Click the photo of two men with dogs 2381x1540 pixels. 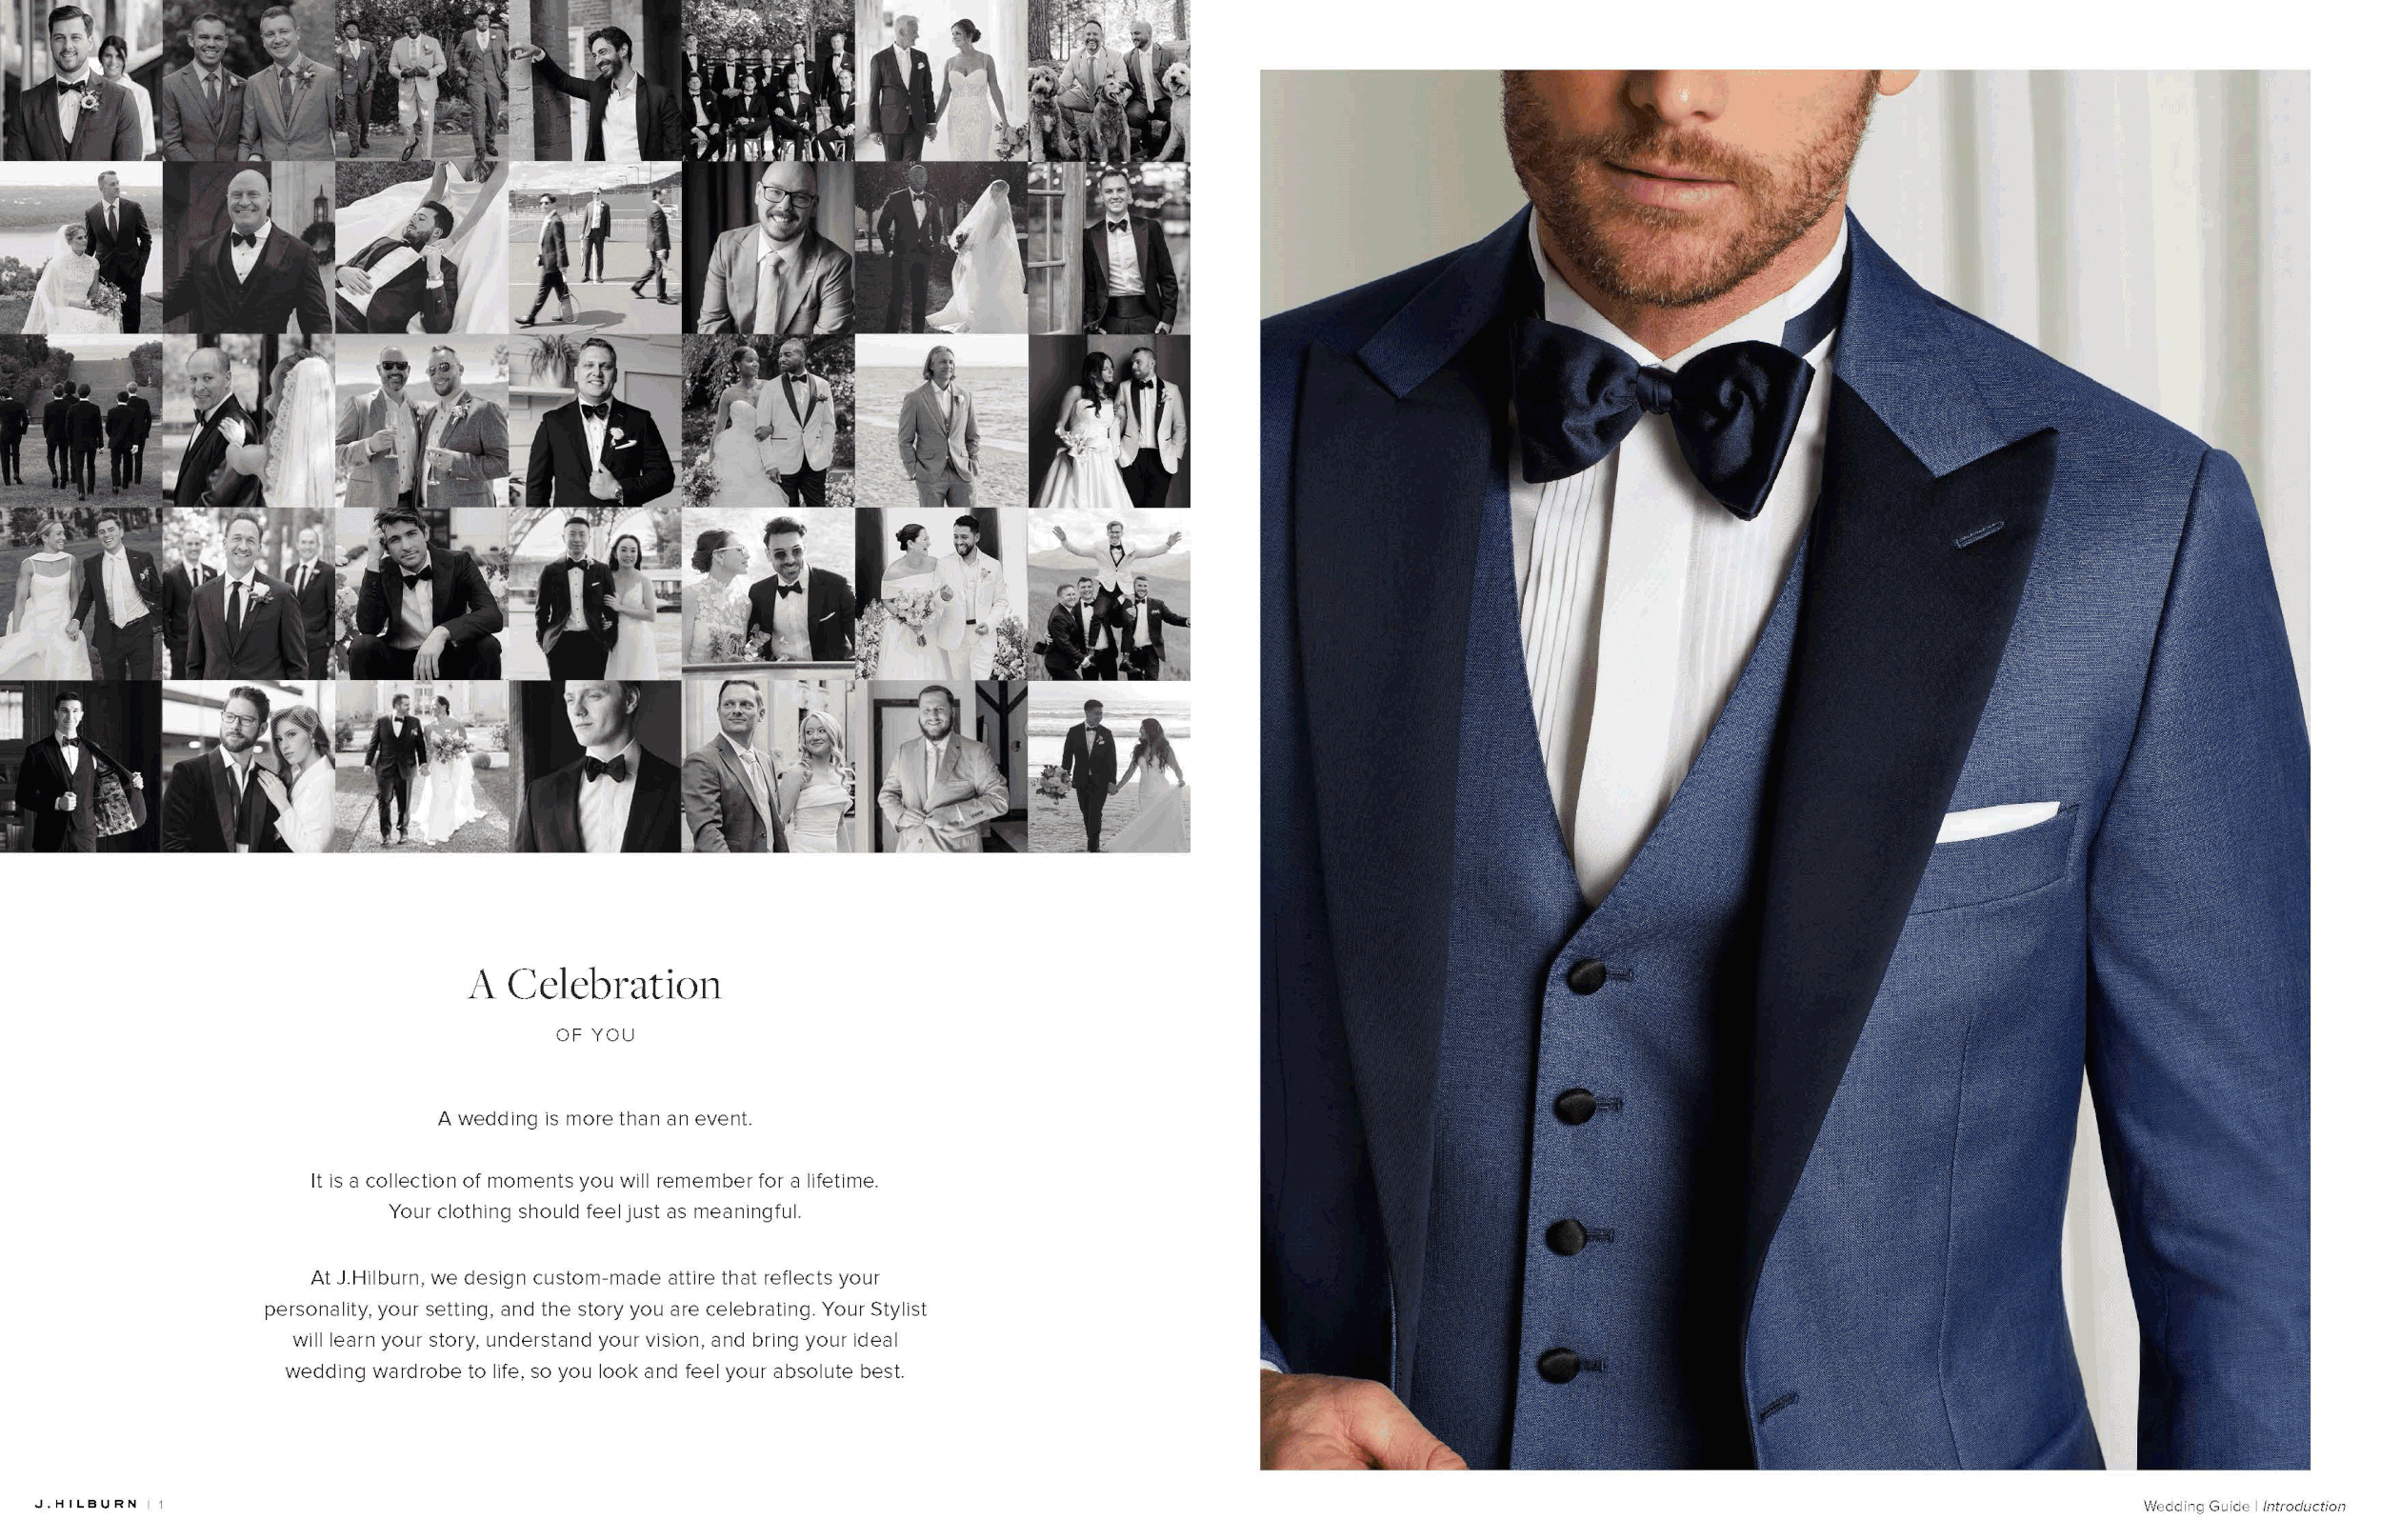[1108, 80]
